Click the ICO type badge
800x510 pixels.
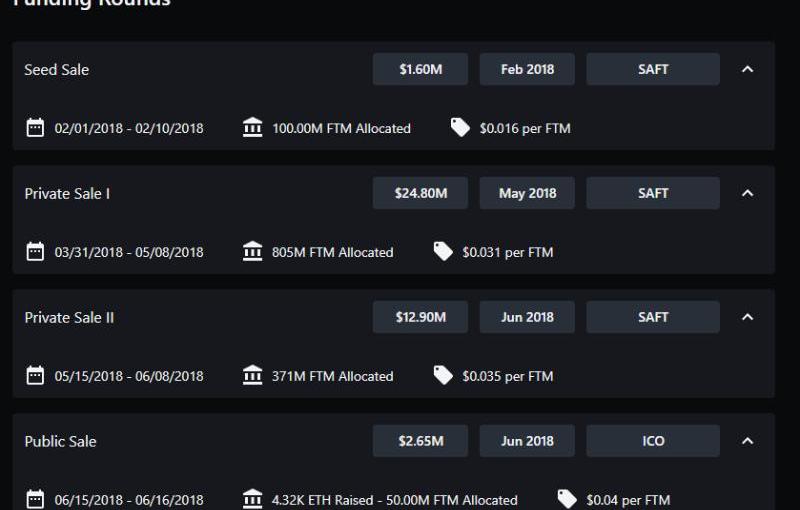(x=653, y=441)
